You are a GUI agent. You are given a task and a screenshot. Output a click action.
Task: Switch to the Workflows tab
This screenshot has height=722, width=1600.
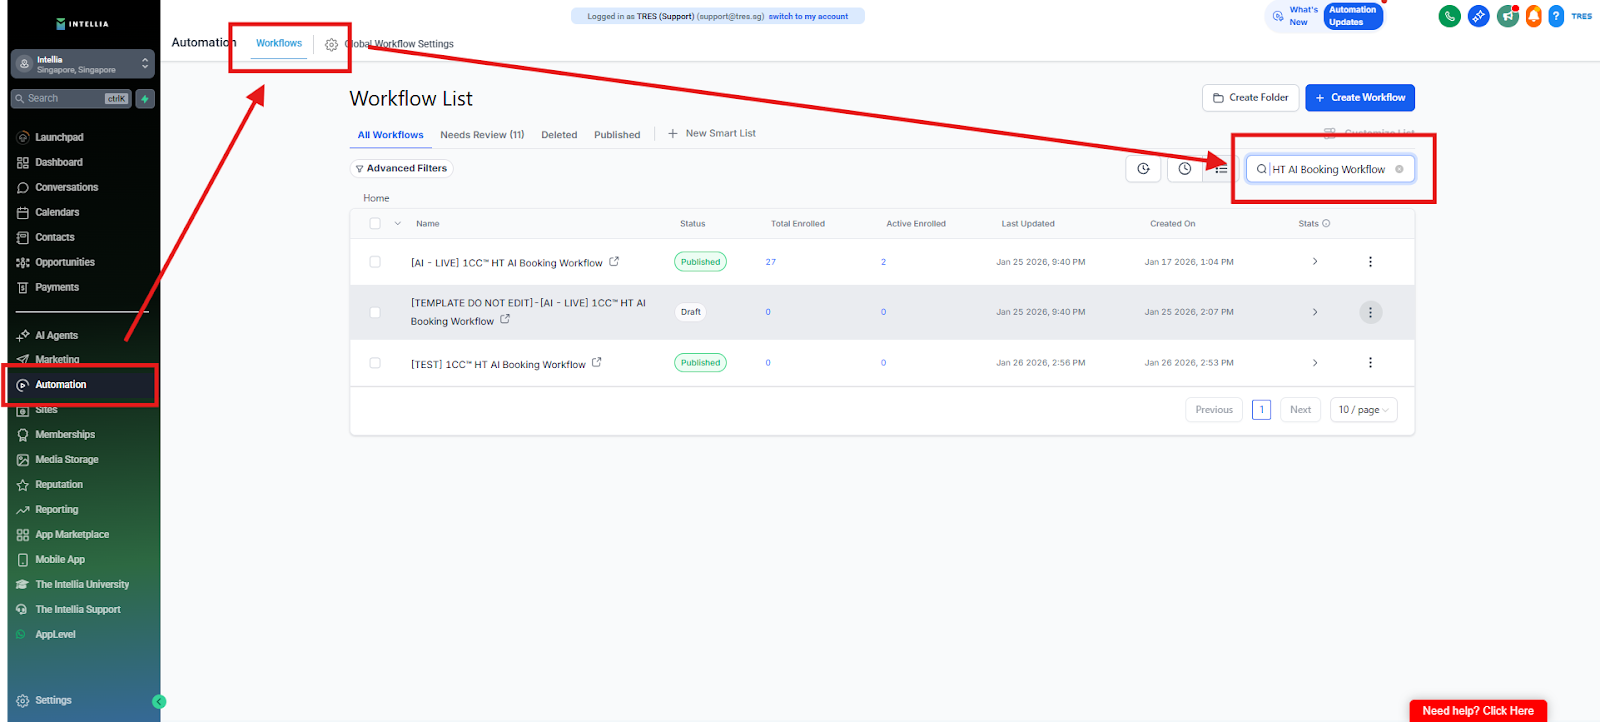(279, 43)
